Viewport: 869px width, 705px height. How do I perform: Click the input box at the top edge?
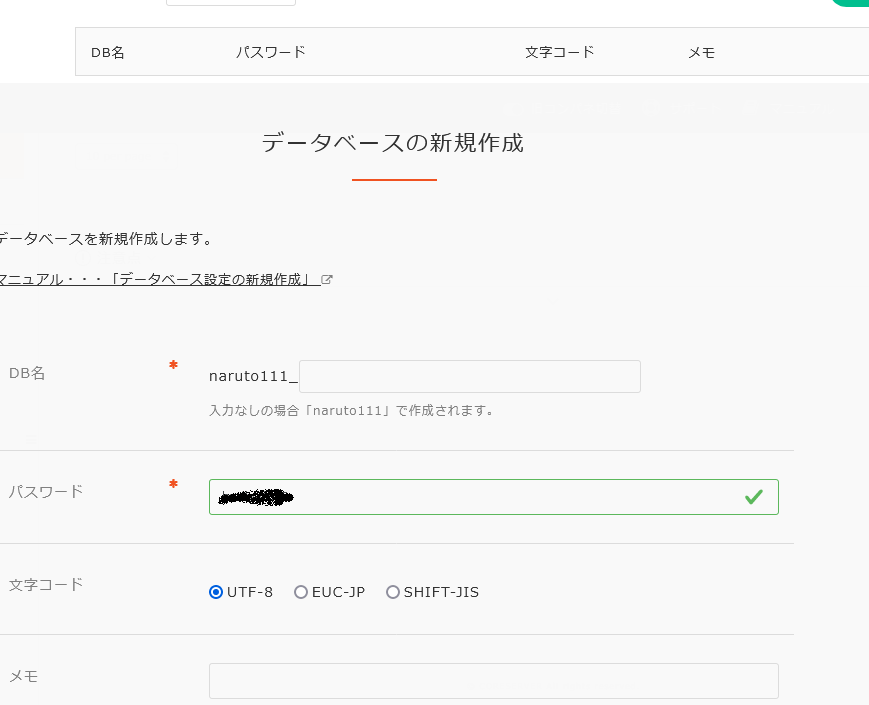pyautogui.click(x=230, y=2)
